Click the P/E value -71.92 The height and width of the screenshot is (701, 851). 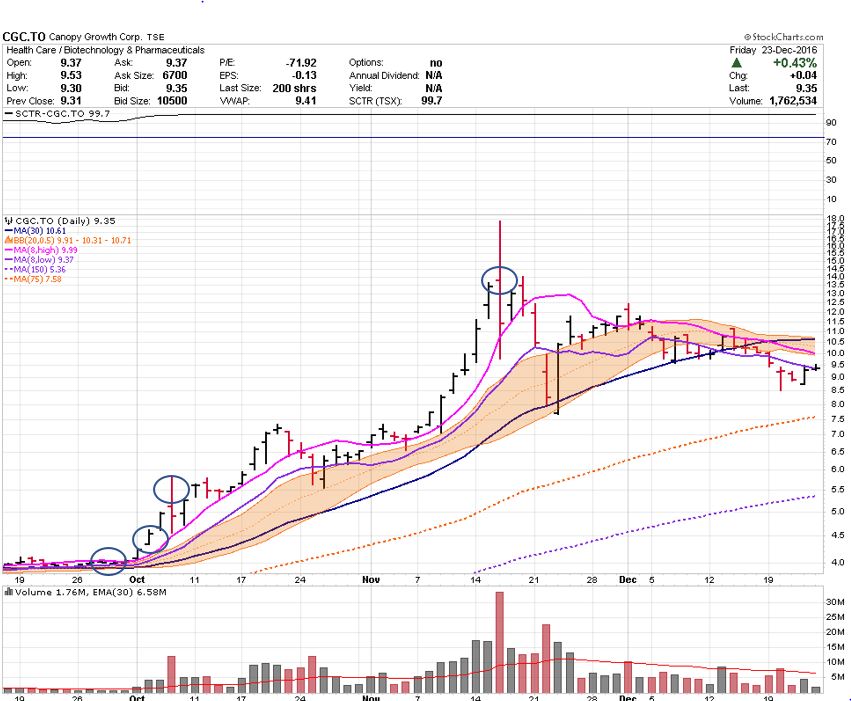301,62
